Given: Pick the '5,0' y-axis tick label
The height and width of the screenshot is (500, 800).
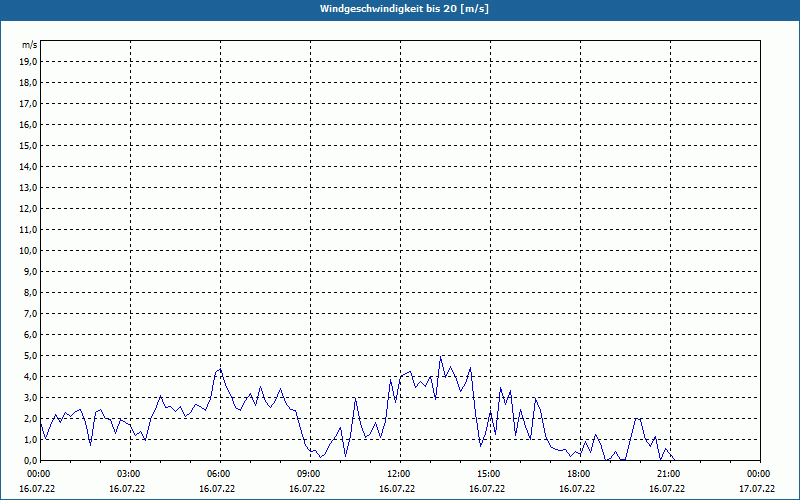Looking at the screenshot, I should (30, 356).
